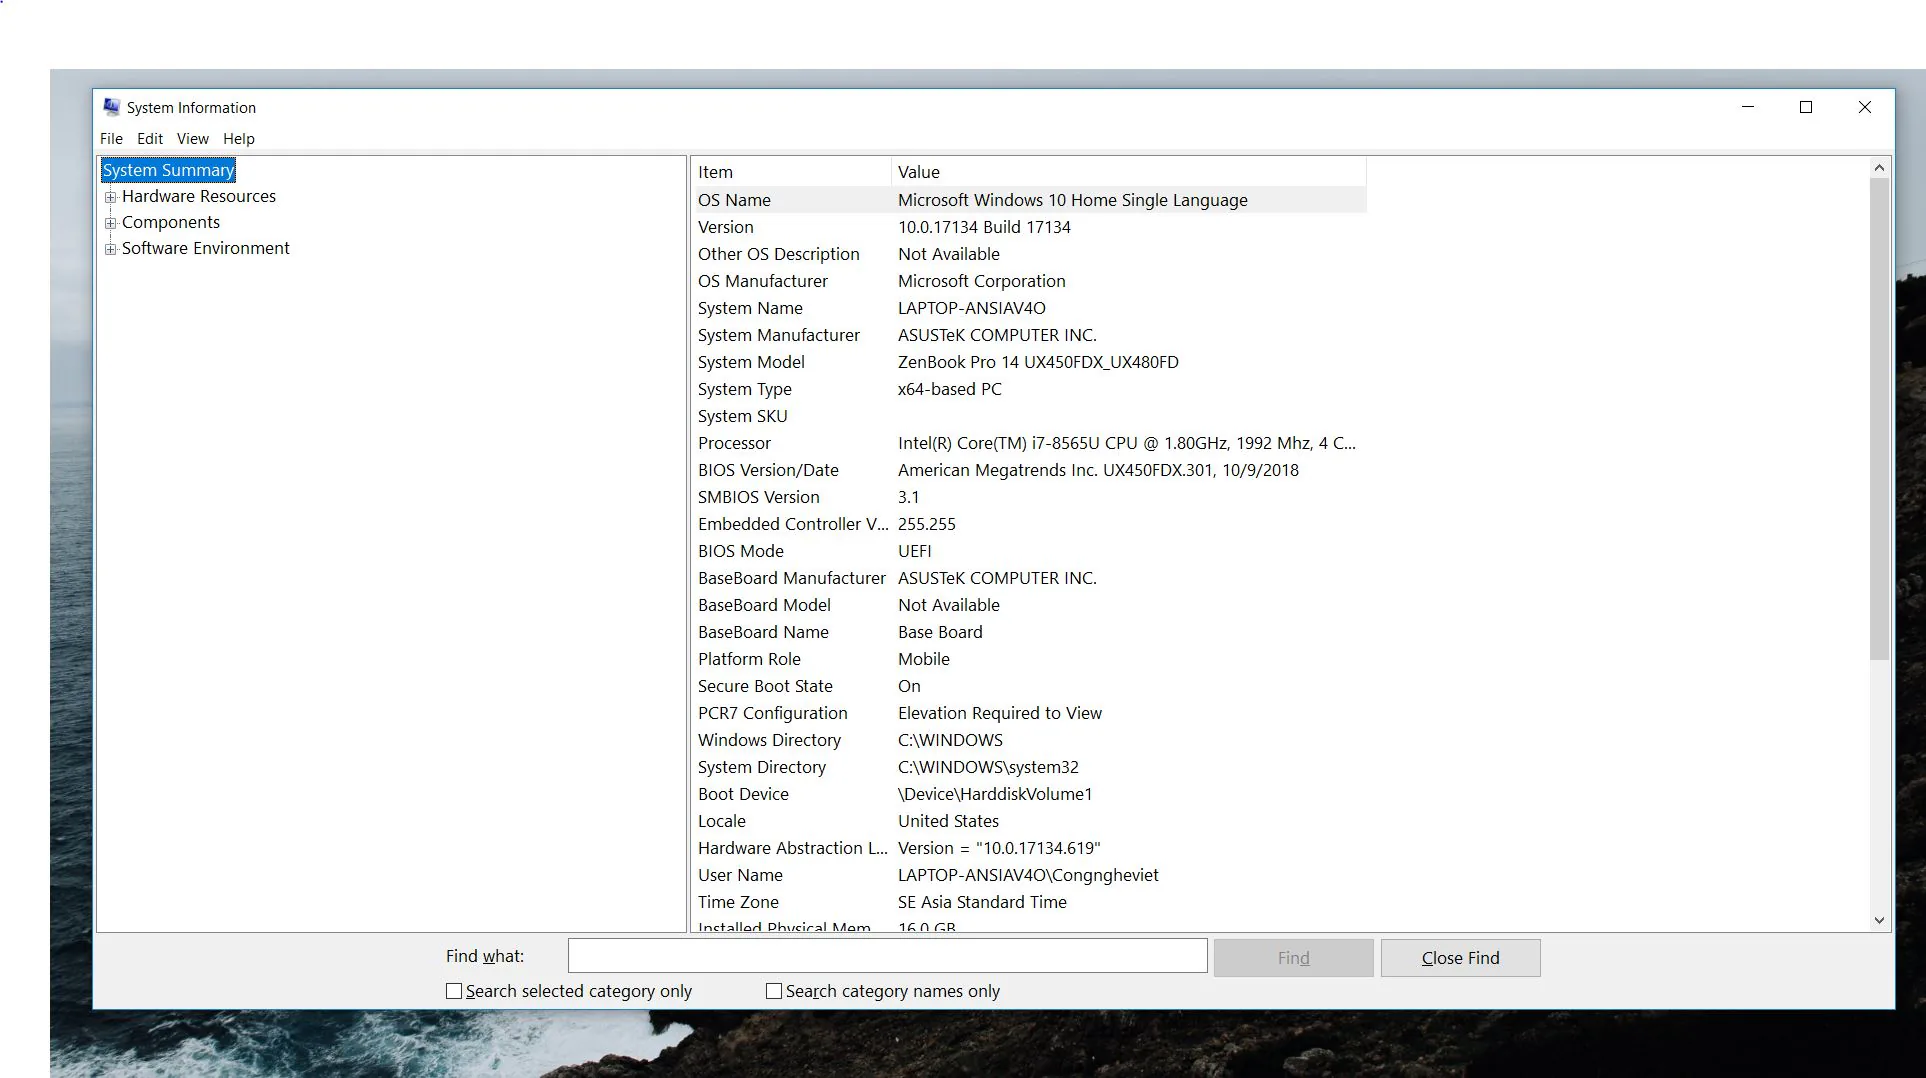The image size is (1926, 1078).
Task: Open the Help menu
Action: click(239, 139)
